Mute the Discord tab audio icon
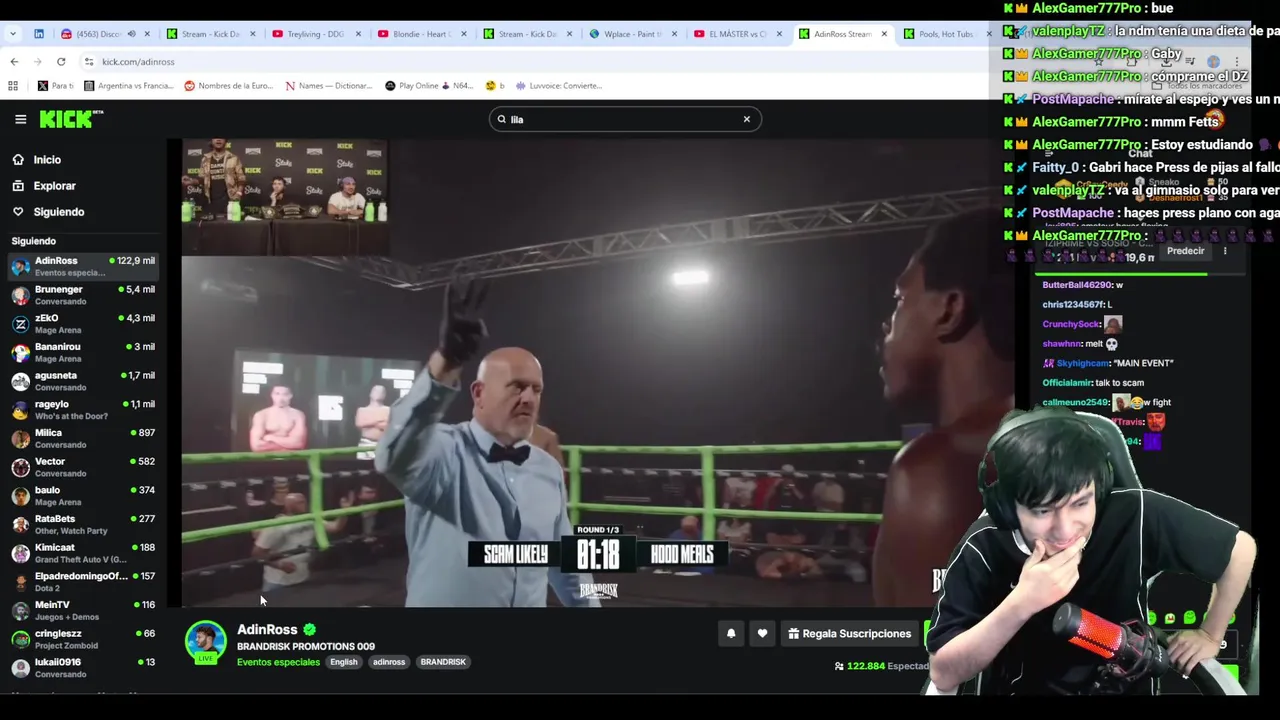The height and width of the screenshot is (720, 1280). pos(131,34)
